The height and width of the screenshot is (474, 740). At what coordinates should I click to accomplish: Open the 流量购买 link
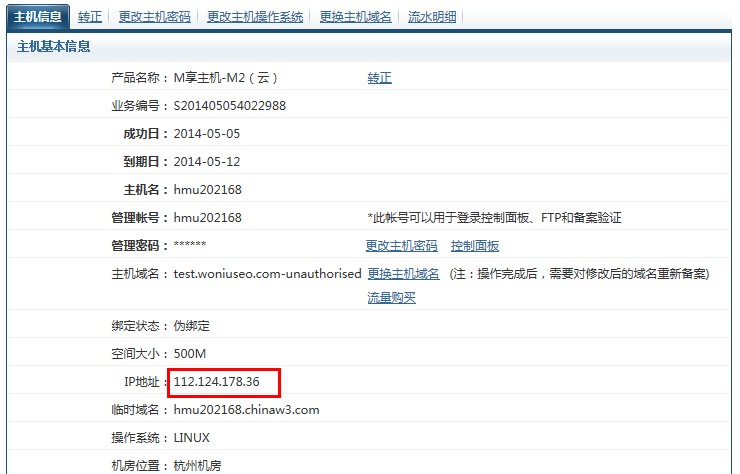click(391, 297)
